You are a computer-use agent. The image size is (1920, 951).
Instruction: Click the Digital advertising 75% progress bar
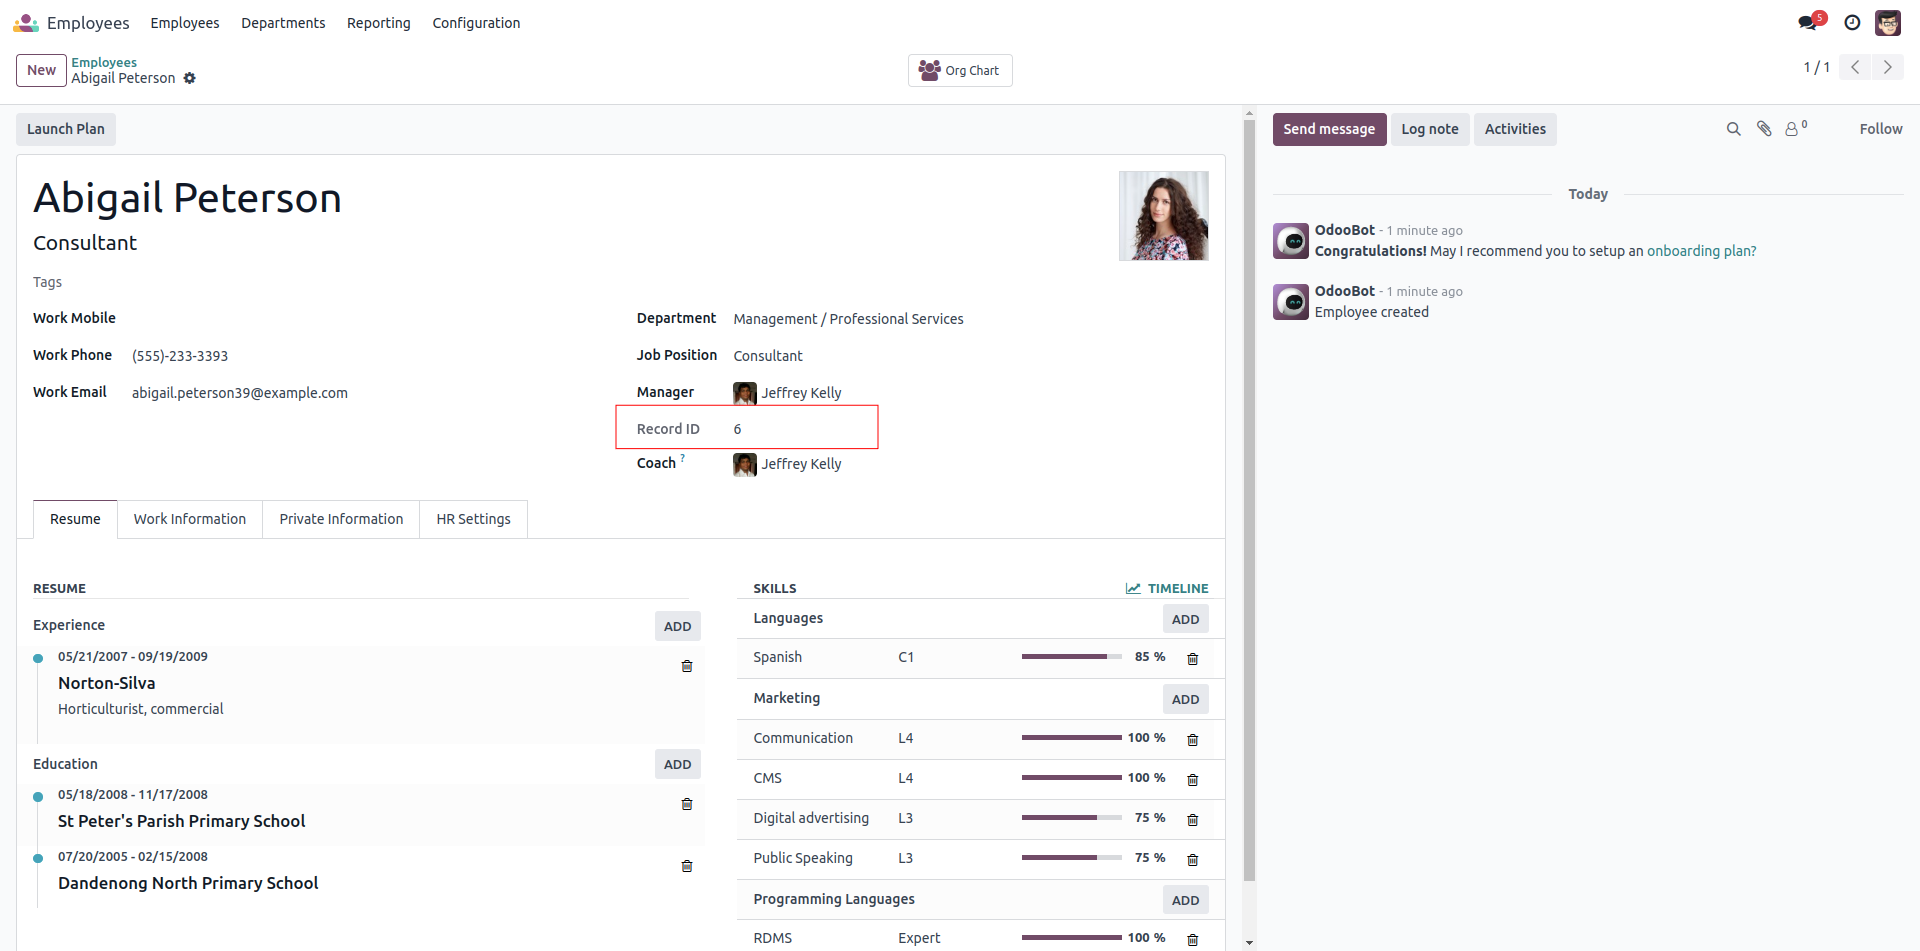coord(1071,817)
